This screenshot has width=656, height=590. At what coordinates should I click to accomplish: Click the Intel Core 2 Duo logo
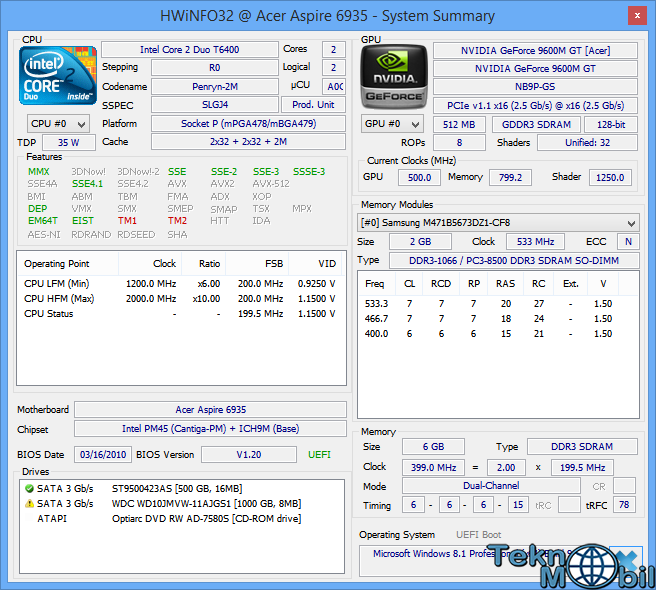click(58, 75)
